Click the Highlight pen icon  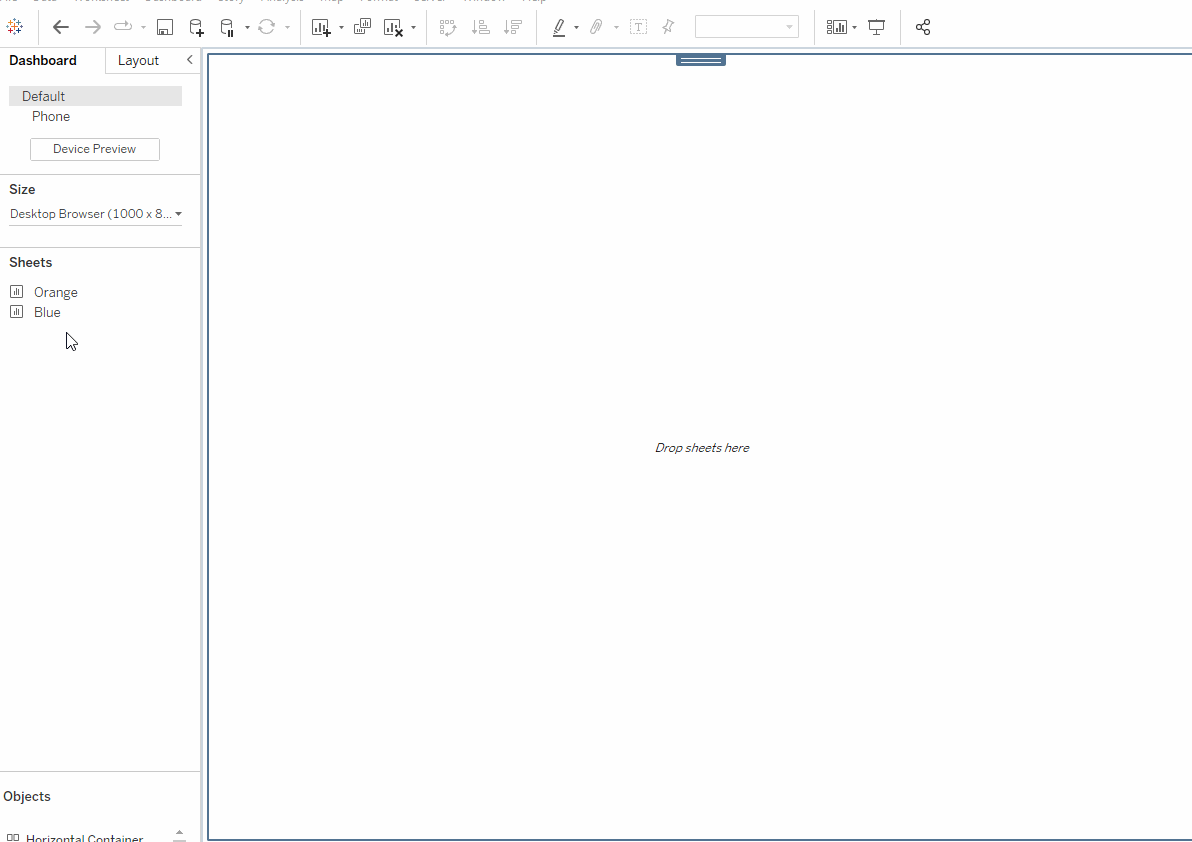coord(559,27)
